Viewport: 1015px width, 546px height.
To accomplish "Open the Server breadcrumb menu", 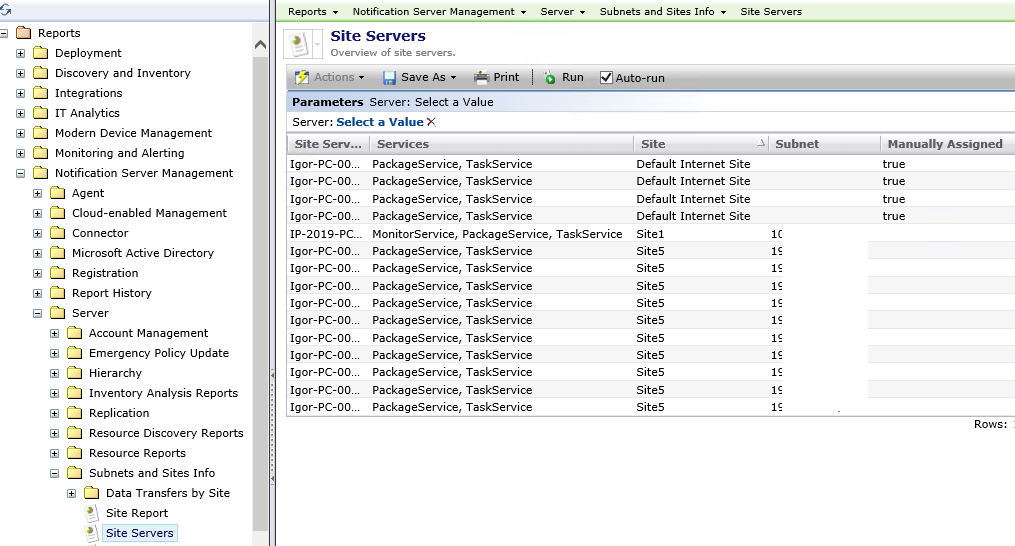I will coord(563,12).
